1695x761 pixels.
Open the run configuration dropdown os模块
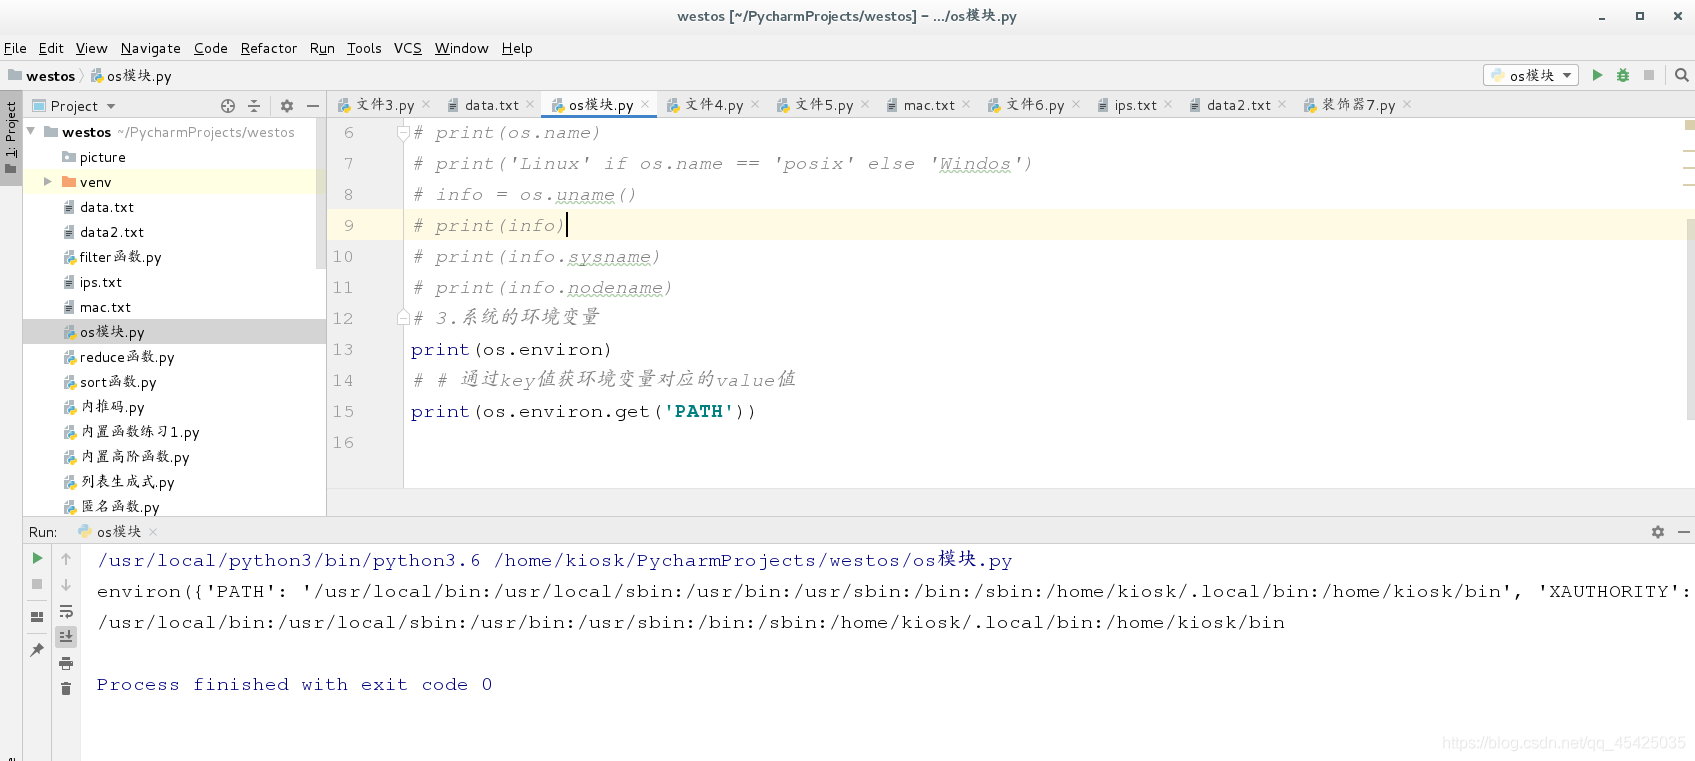pos(1531,75)
